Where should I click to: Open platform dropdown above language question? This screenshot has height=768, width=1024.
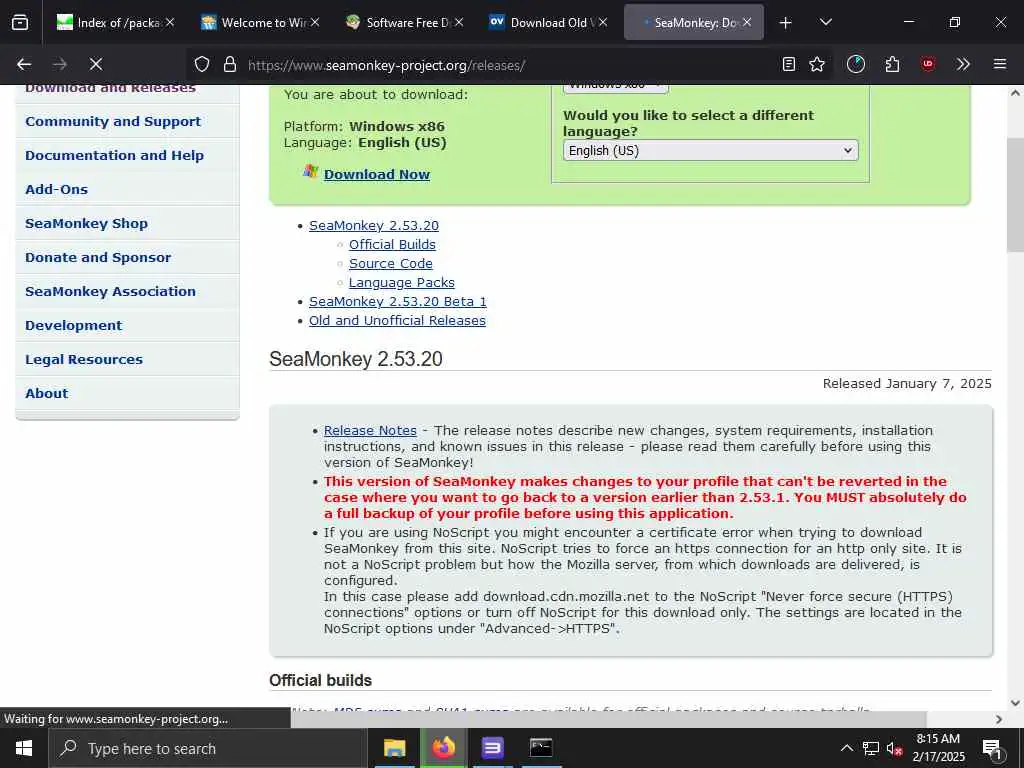(x=615, y=88)
